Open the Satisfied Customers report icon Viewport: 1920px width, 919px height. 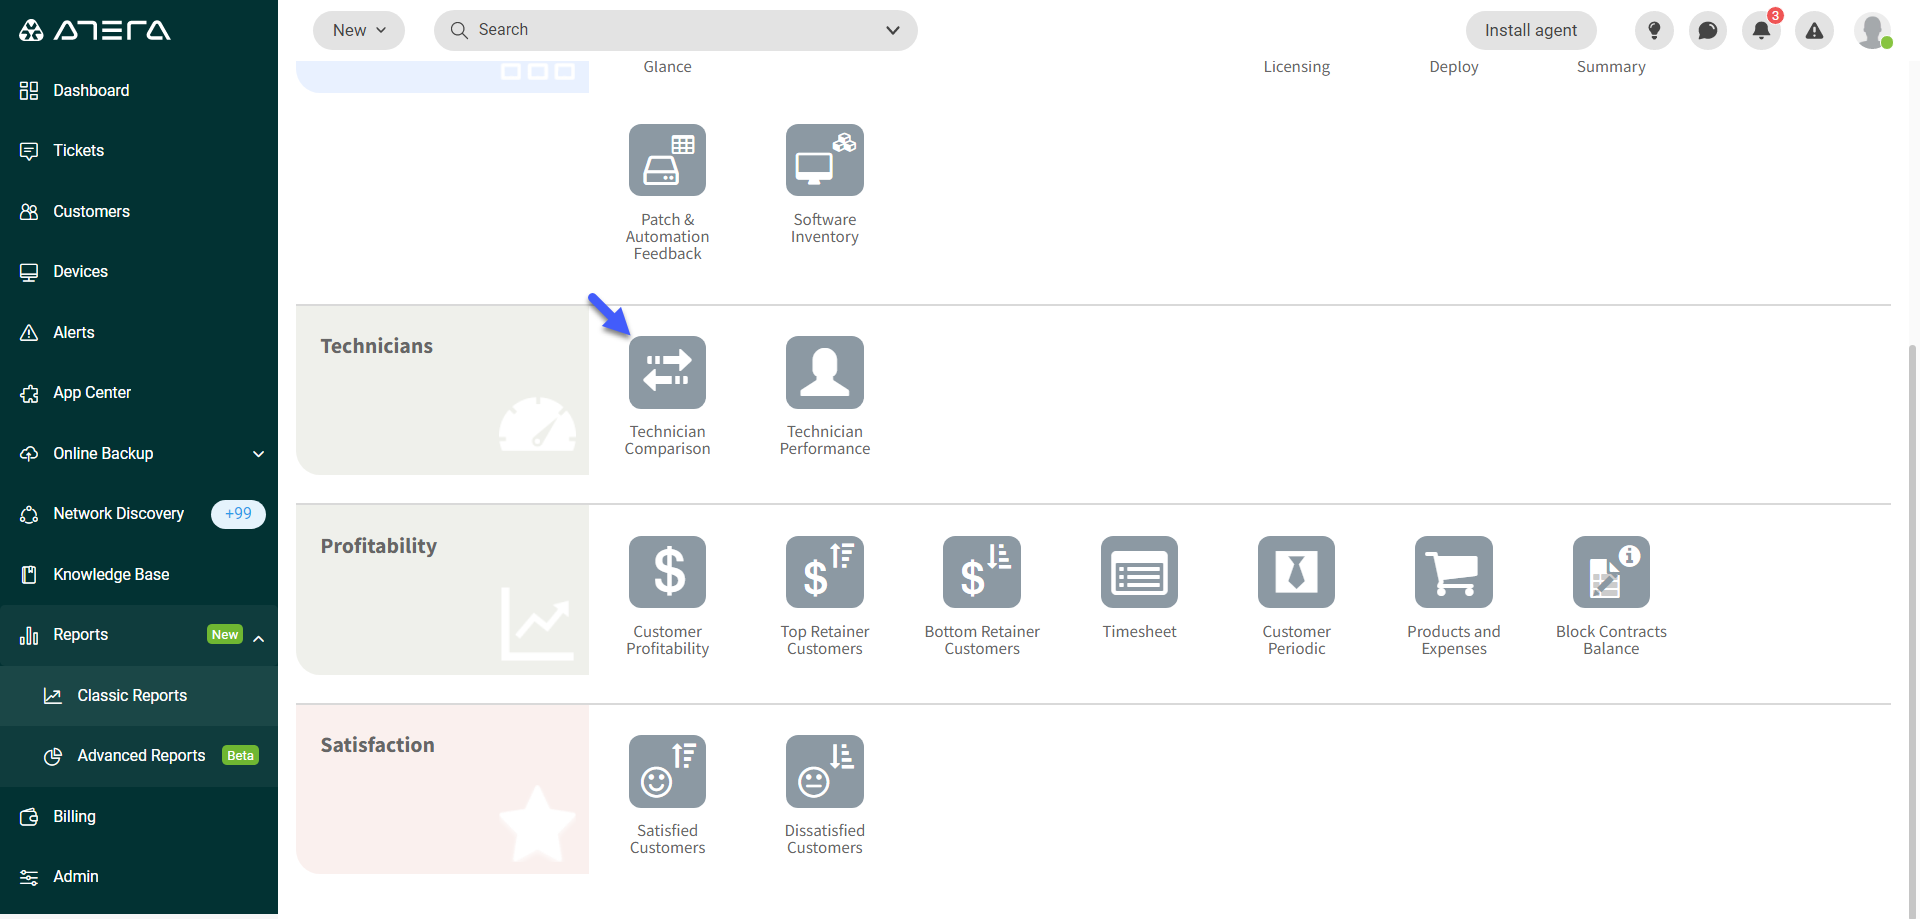(x=667, y=771)
